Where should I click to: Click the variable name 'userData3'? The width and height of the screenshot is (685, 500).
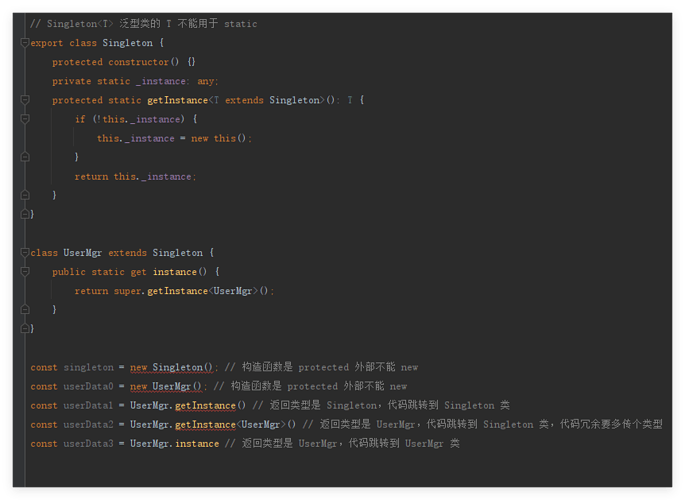88,444
